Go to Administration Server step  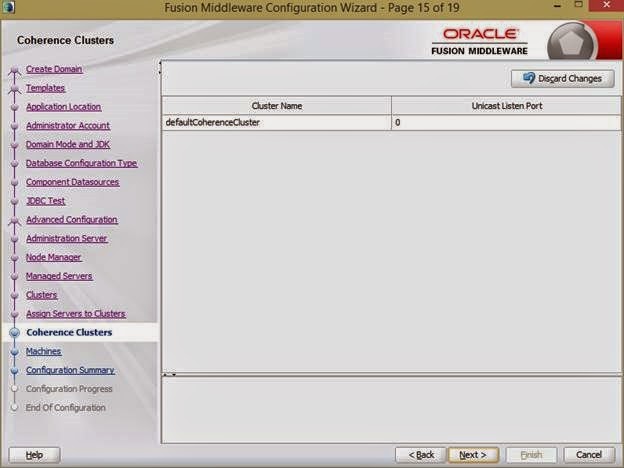66,238
